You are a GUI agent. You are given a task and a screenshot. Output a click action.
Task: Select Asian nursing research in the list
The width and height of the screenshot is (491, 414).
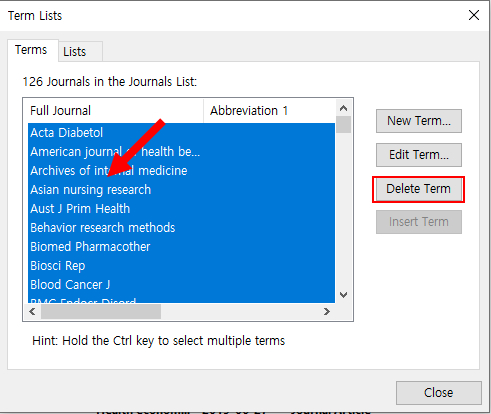click(x=181, y=190)
